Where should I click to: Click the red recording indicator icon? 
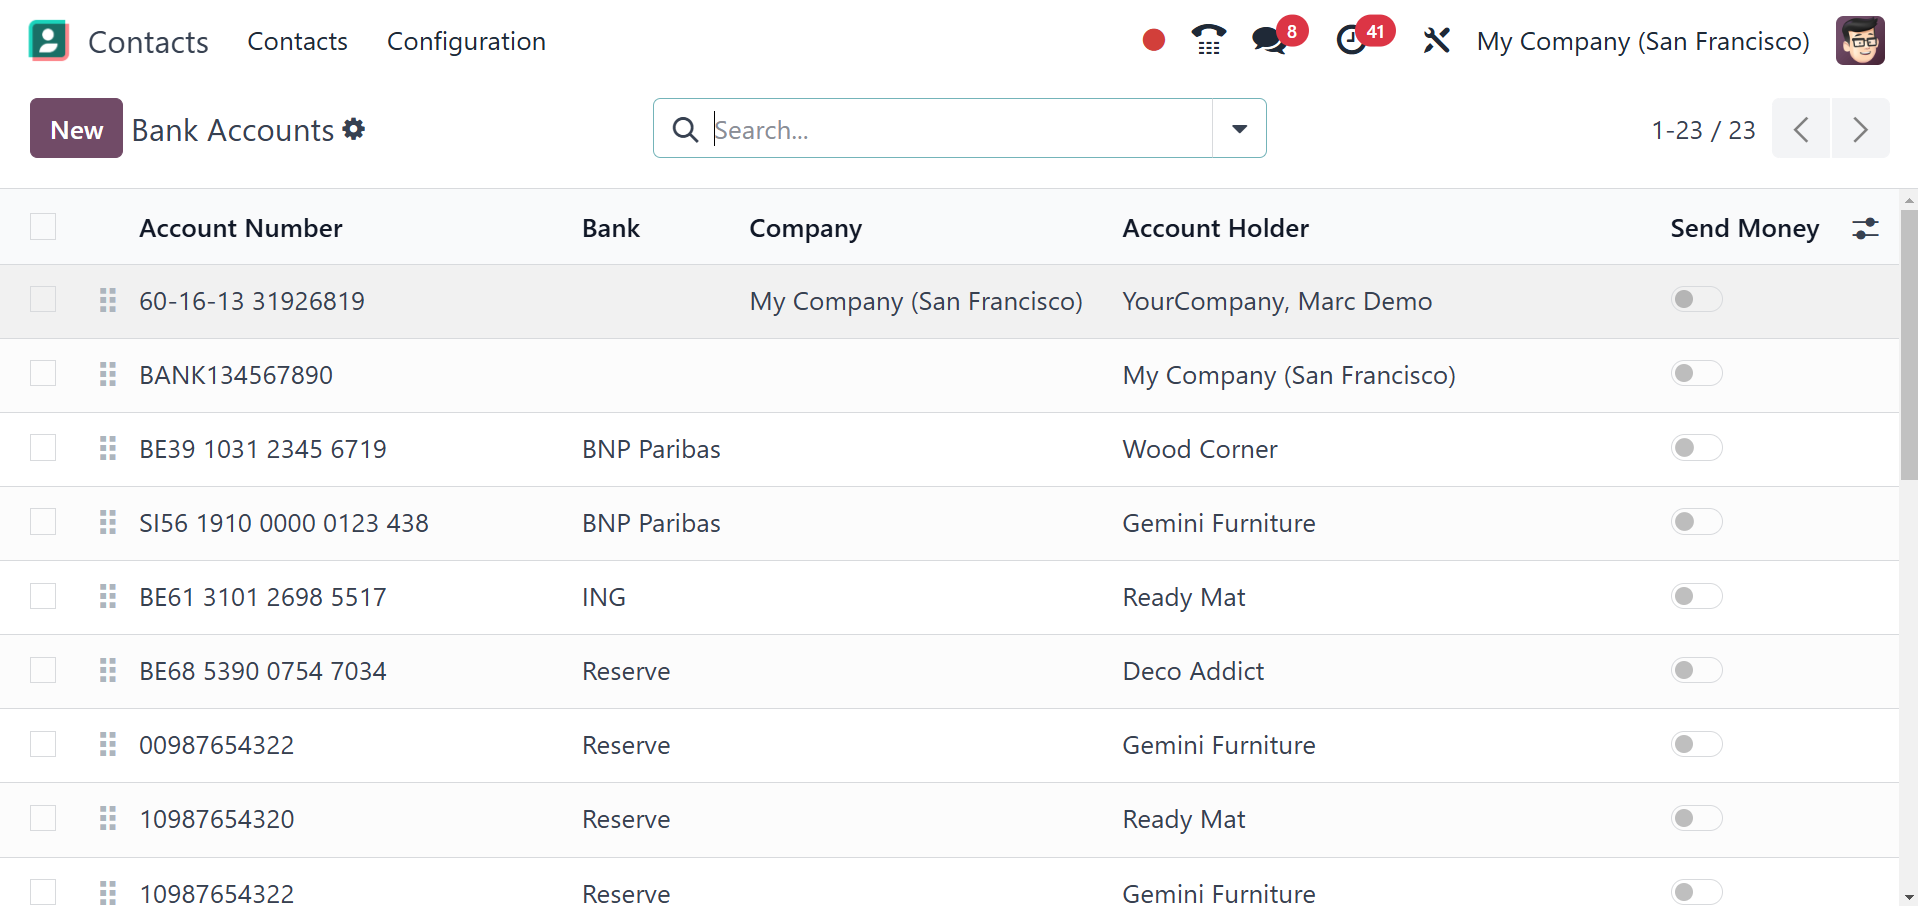[x=1153, y=40]
